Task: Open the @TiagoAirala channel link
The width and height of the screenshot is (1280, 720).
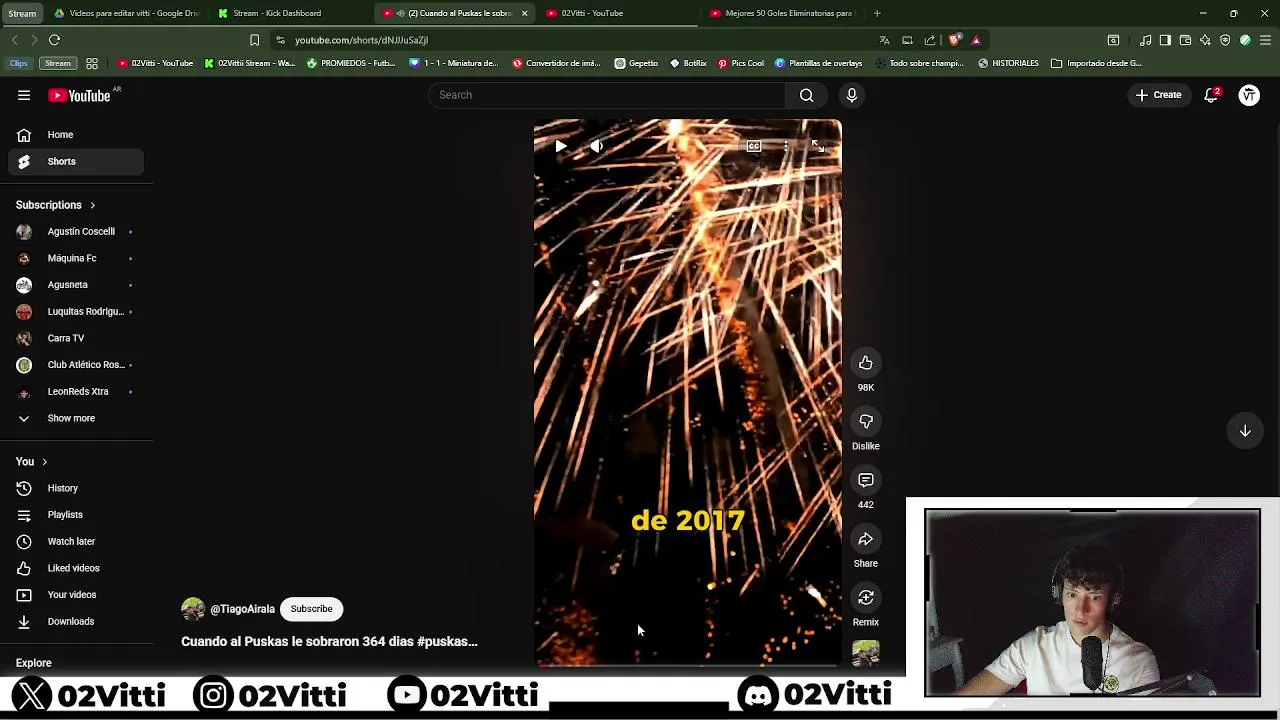Action: click(x=242, y=609)
